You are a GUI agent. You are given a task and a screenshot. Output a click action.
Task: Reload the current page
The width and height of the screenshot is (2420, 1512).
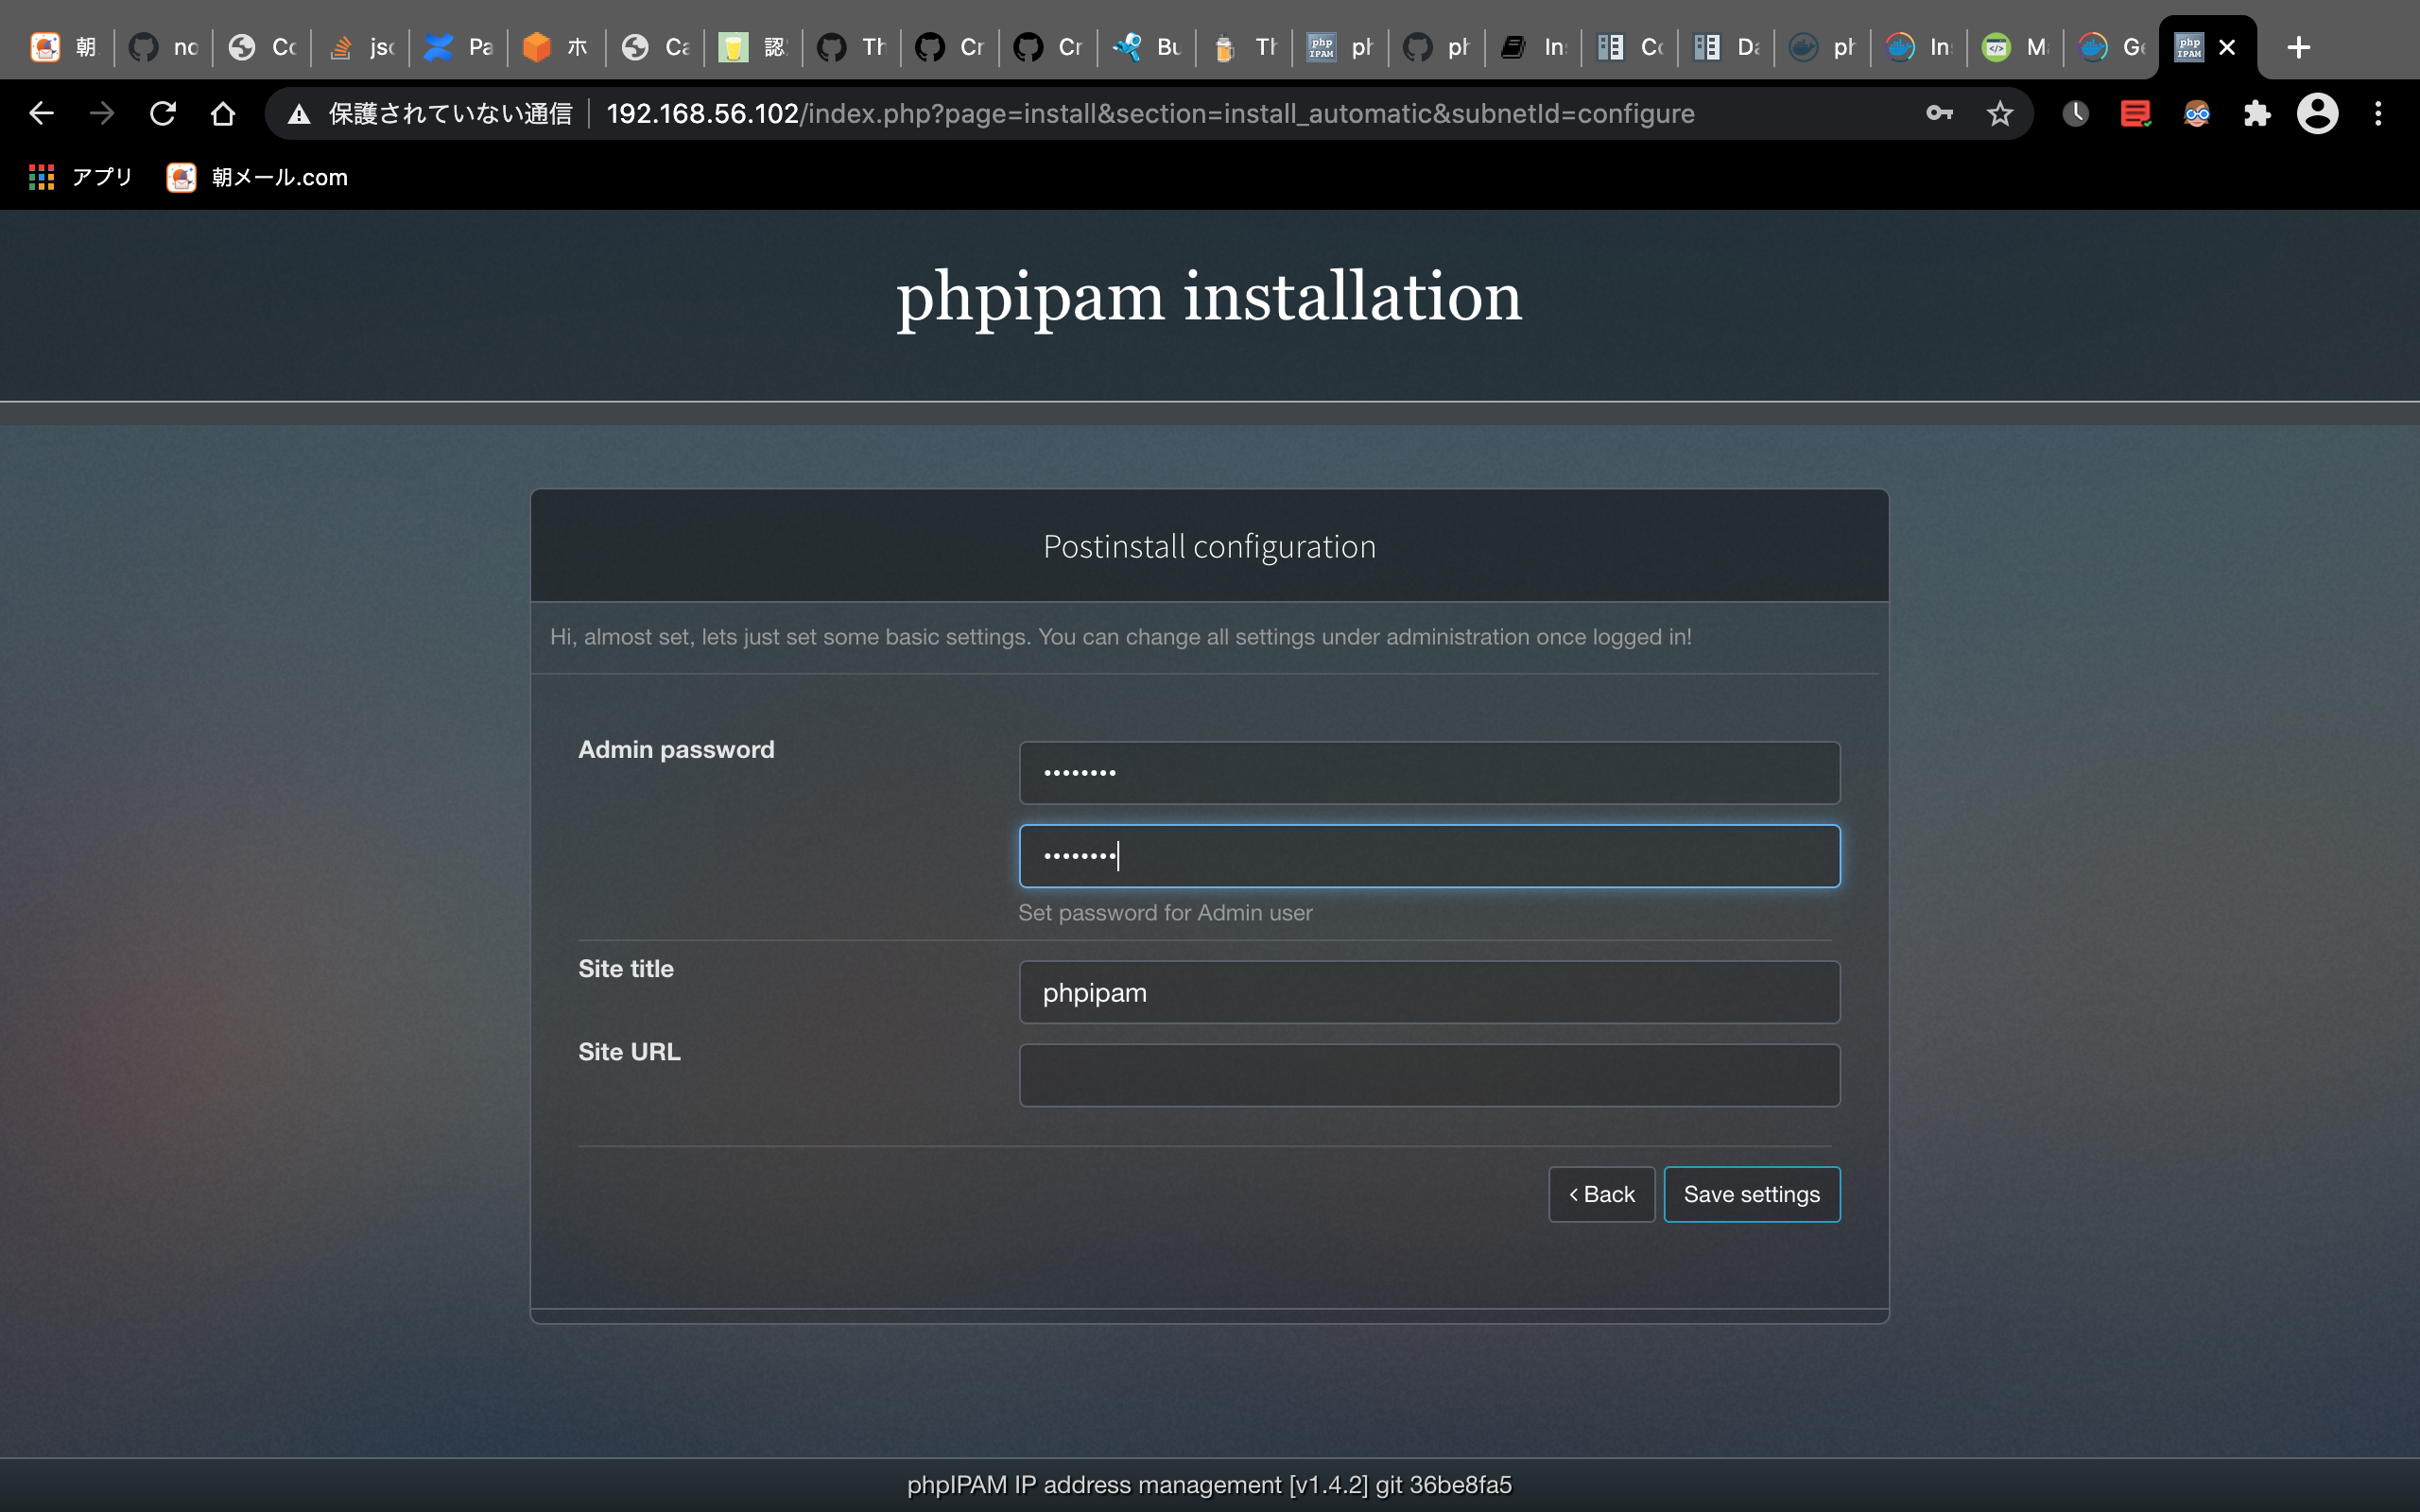(162, 113)
